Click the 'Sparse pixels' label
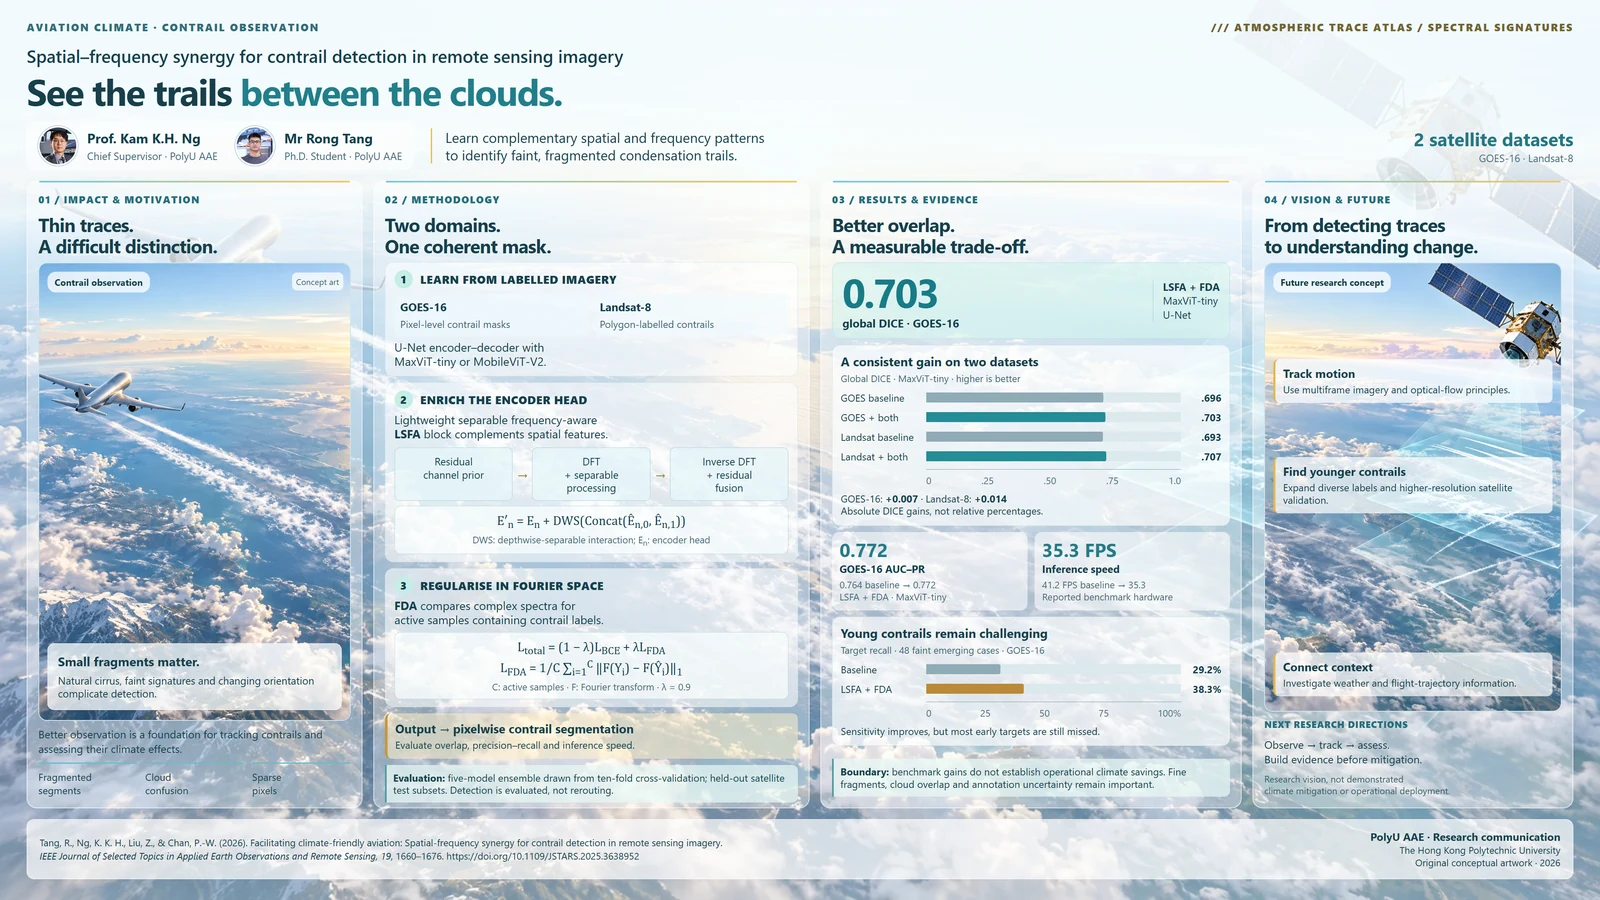This screenshot has height=900, width=1600. pos(266,784)
